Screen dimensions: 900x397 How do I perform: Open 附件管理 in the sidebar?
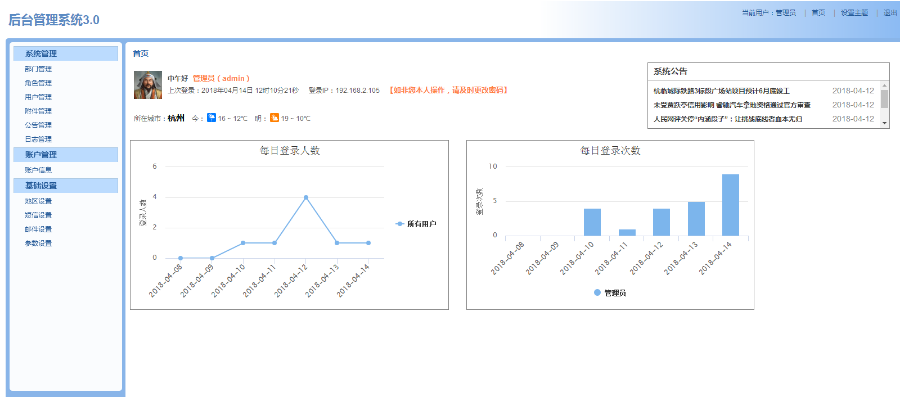[x=38, y=111]
